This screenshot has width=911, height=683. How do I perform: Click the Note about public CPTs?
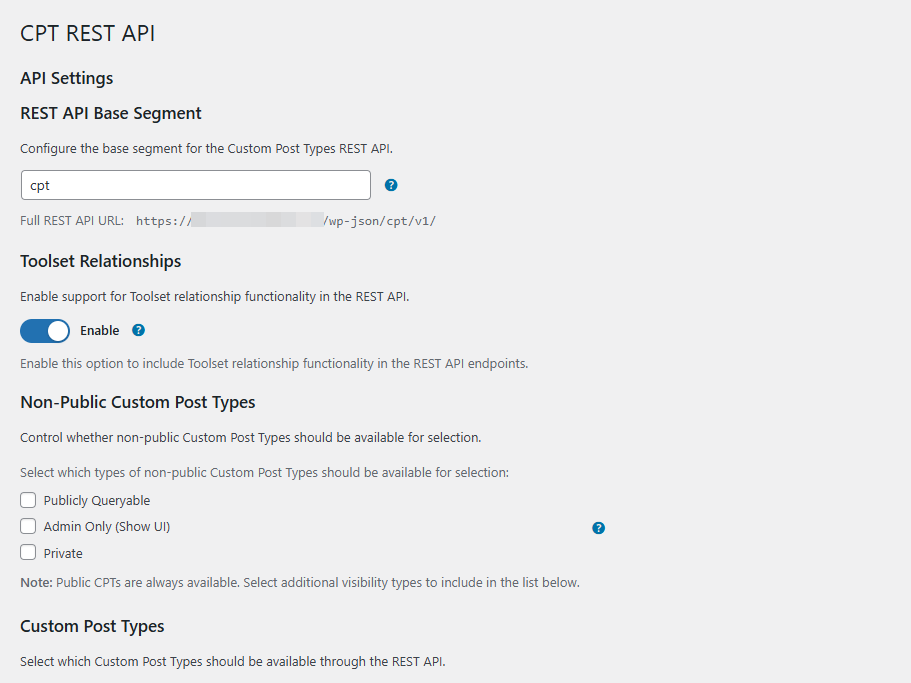299,582
